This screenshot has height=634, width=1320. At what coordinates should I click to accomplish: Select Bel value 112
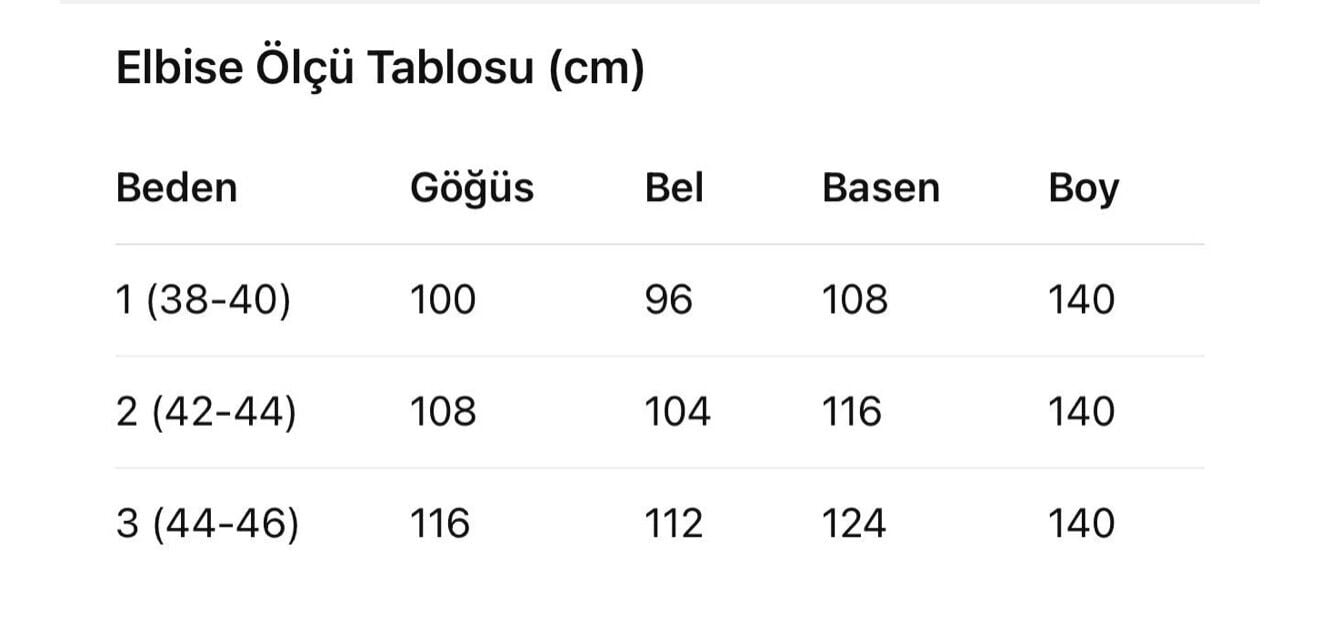click(x=674, y=524)
